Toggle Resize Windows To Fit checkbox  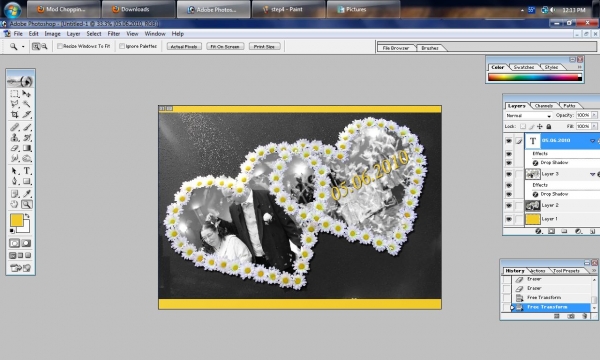(60, 46)
